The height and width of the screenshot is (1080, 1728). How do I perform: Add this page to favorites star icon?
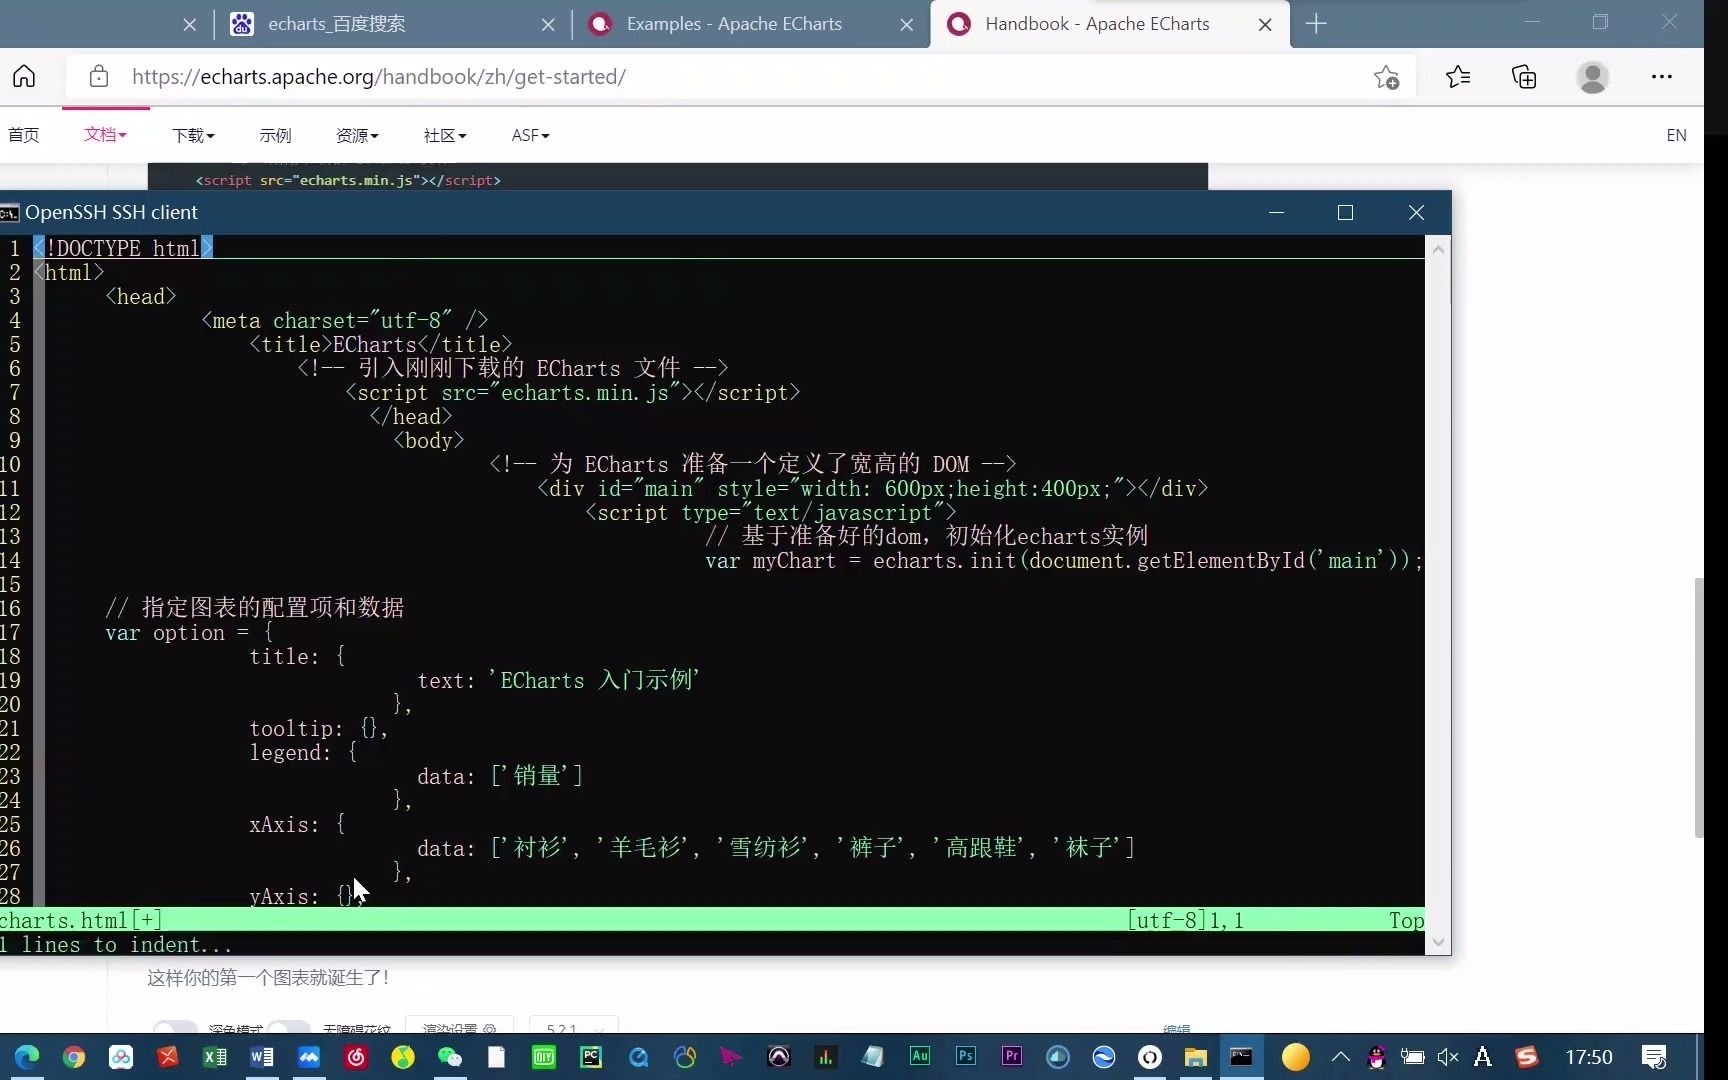(1386, 77)
